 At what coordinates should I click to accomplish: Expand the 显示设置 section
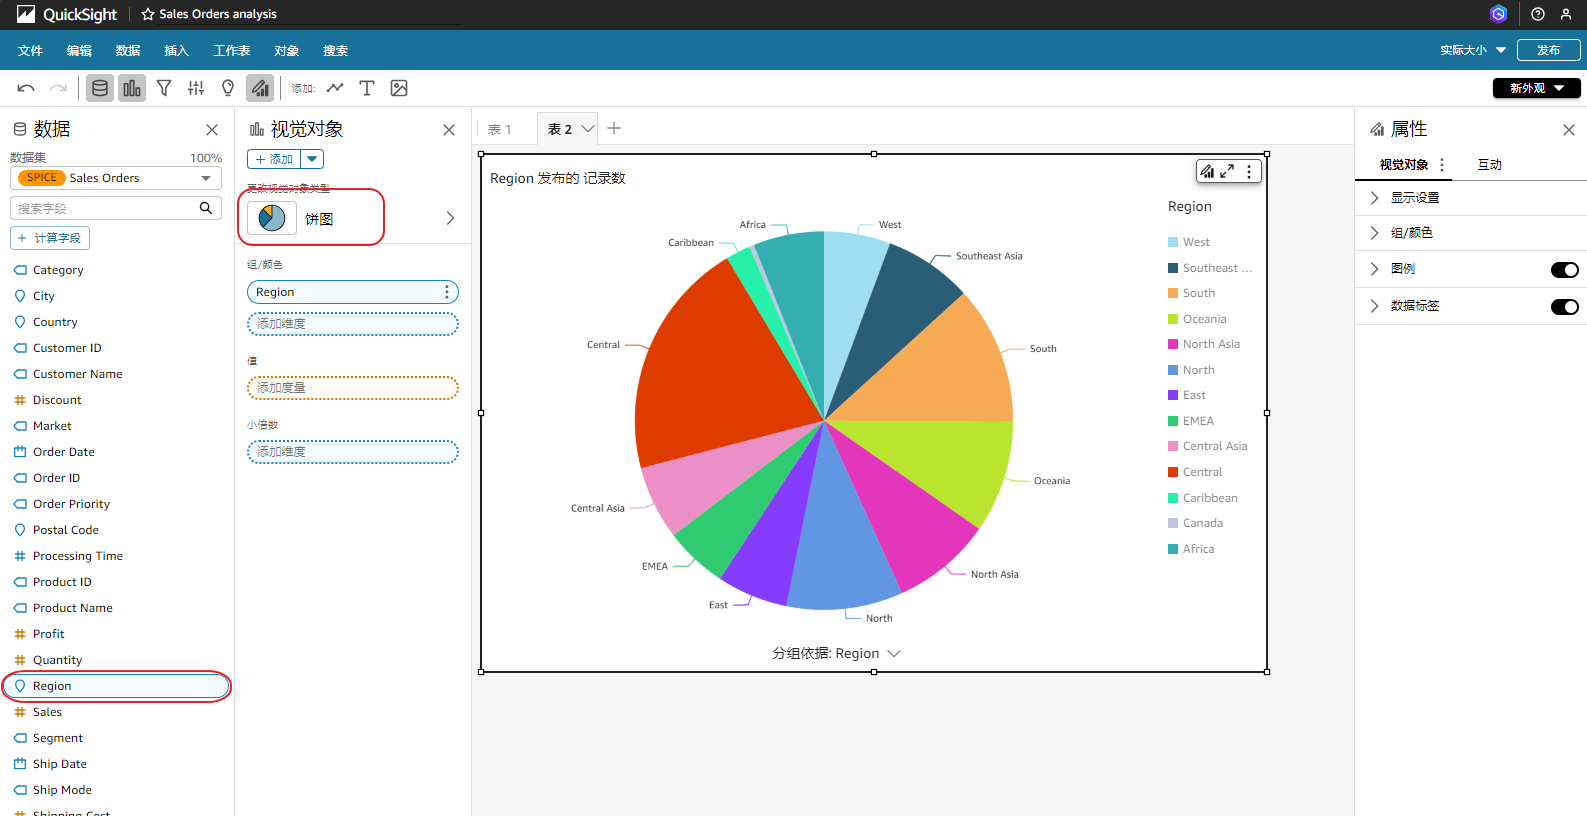tap(1414, 198)
